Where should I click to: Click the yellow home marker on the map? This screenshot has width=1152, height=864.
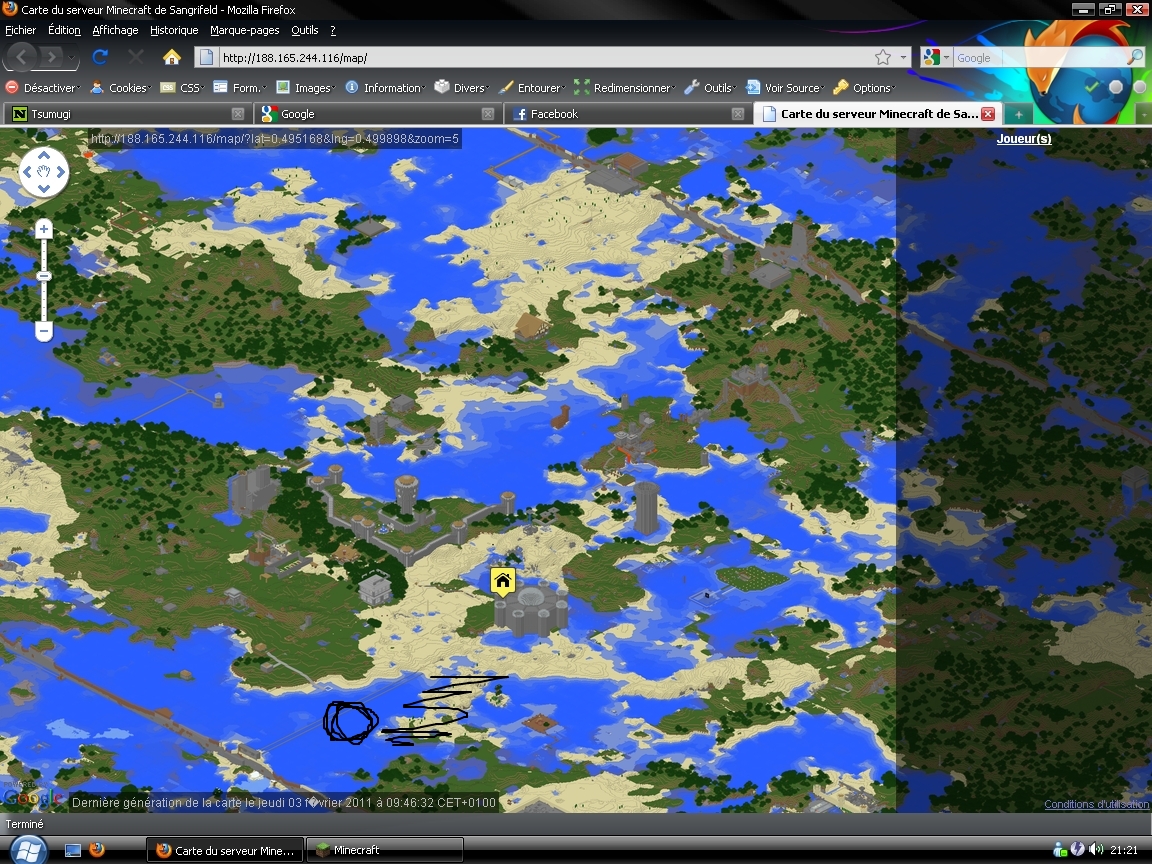(503, 581)
